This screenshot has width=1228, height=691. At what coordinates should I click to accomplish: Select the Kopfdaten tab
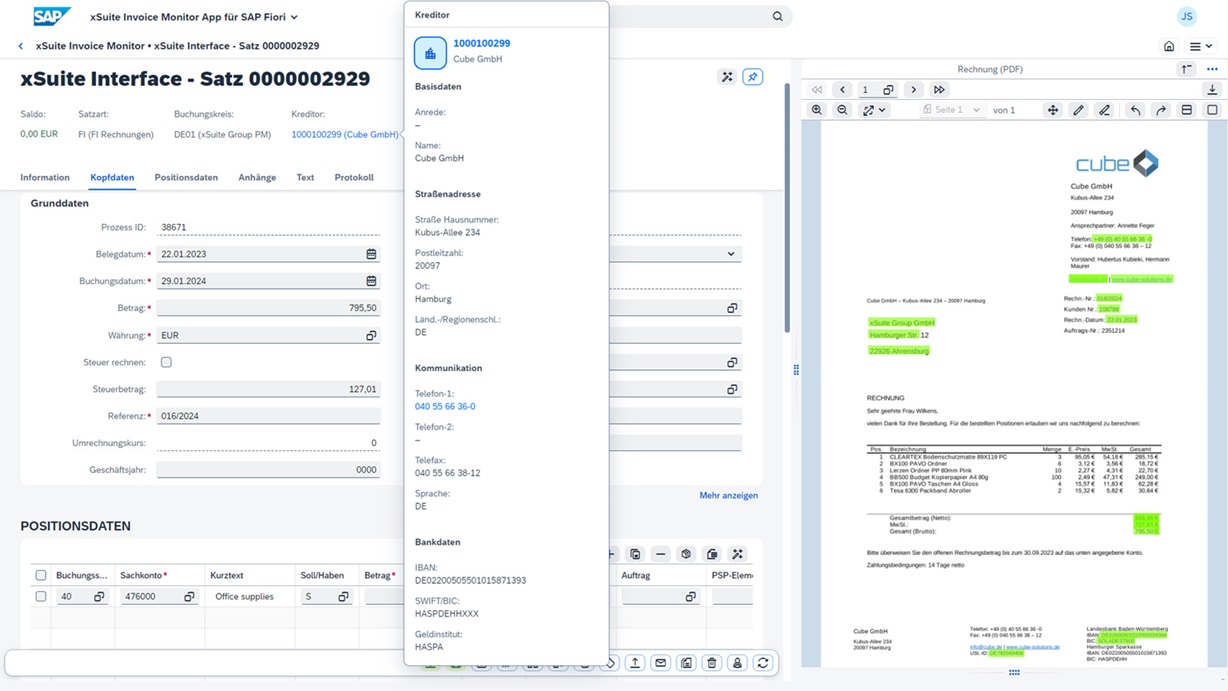tap(112, 177)
